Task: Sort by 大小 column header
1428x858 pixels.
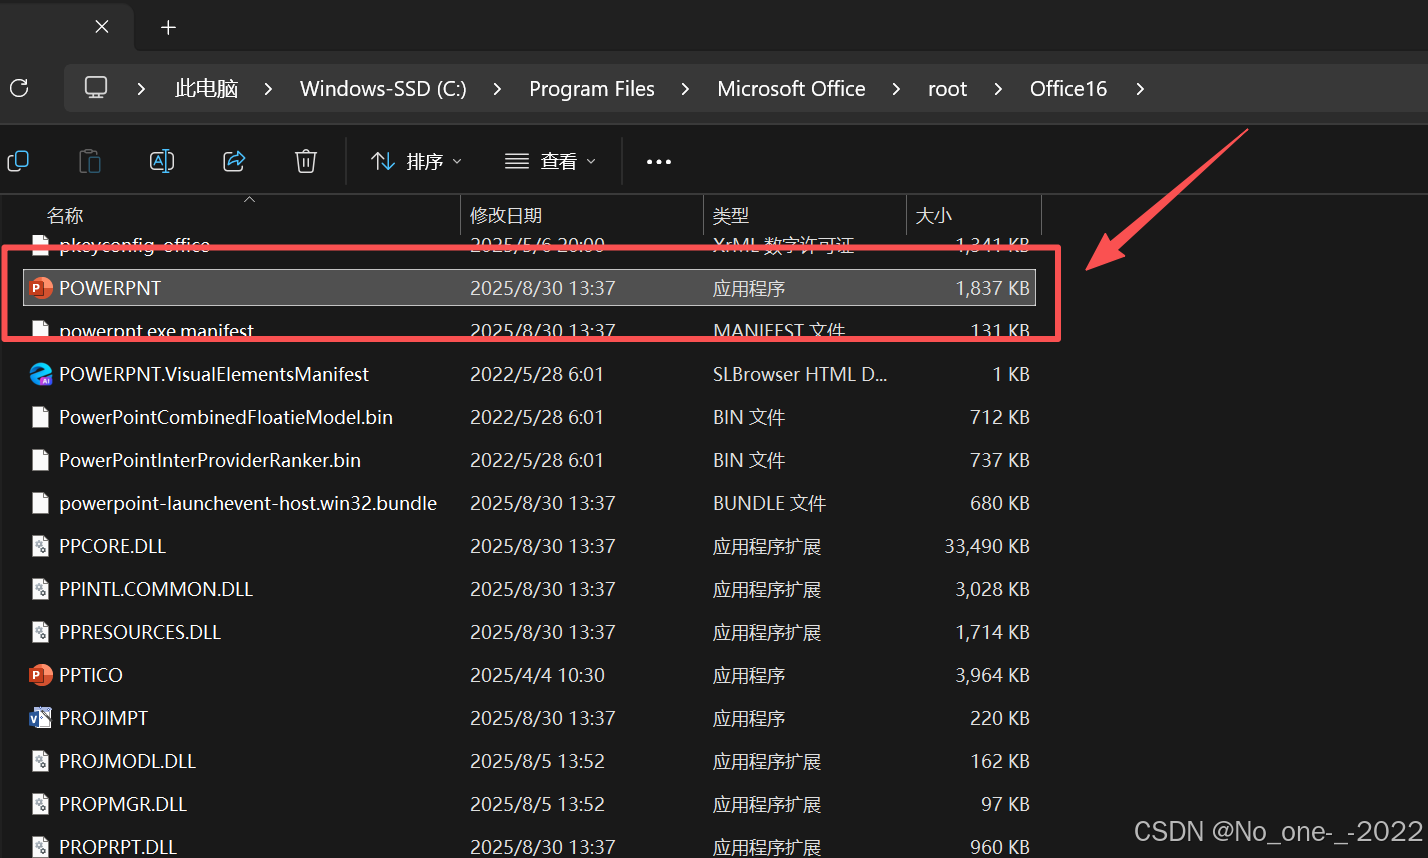Action: click(x=934, y=215)
